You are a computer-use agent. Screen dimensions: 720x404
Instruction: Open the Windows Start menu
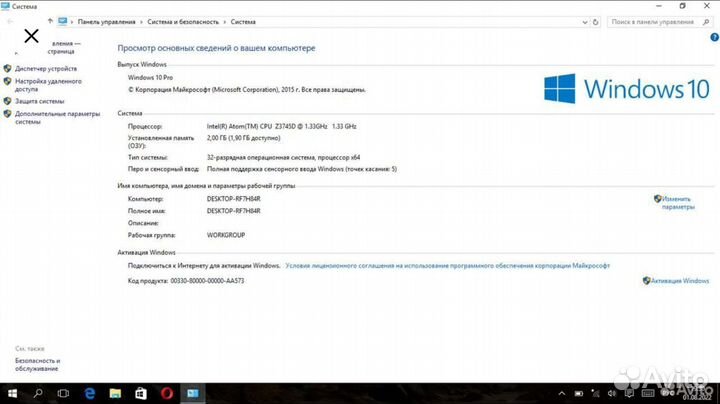12,393
